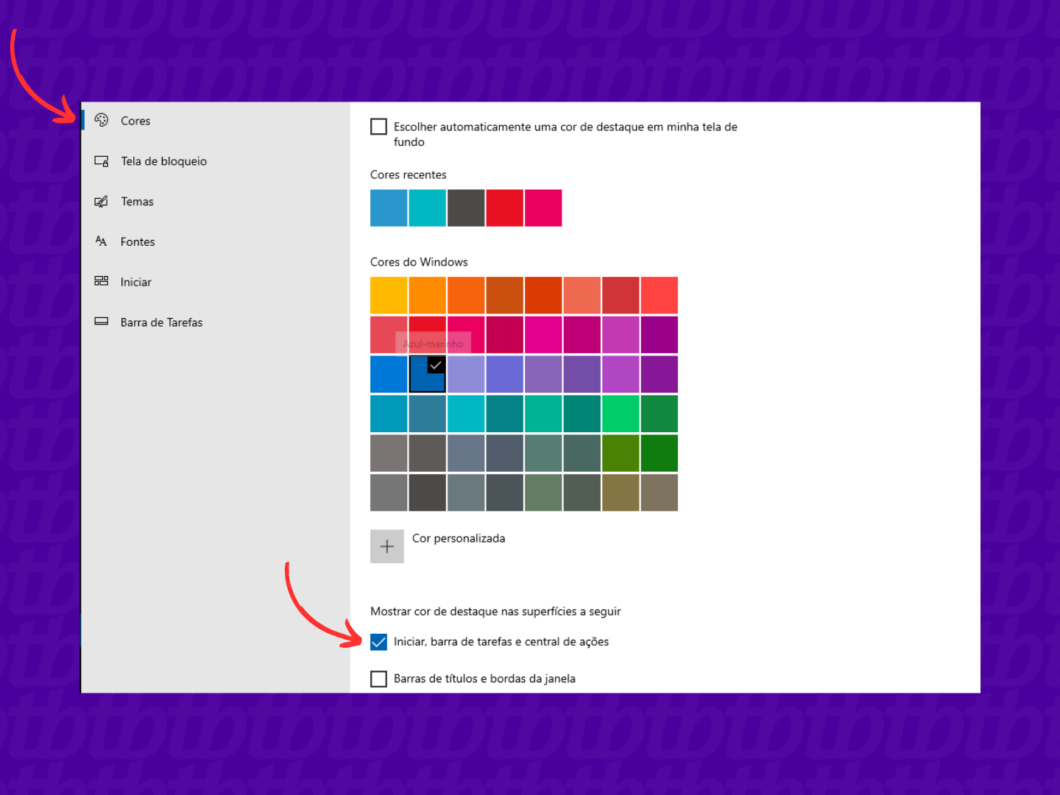Click the palette icon next to Cores
The height and width of the screenshot is (795, 1060).
tap(101, 120)
